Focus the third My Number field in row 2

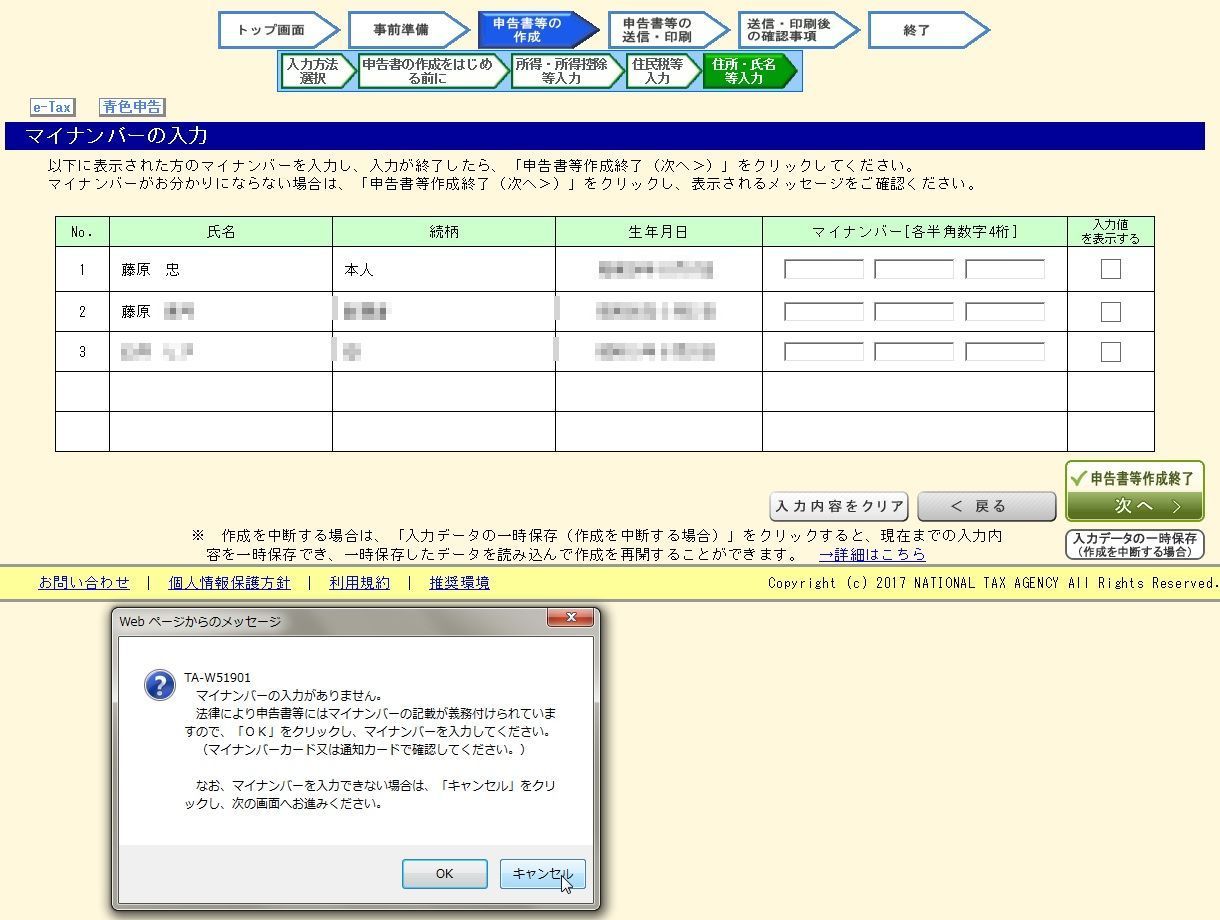pyautogui.click(x=1005, y=312)
